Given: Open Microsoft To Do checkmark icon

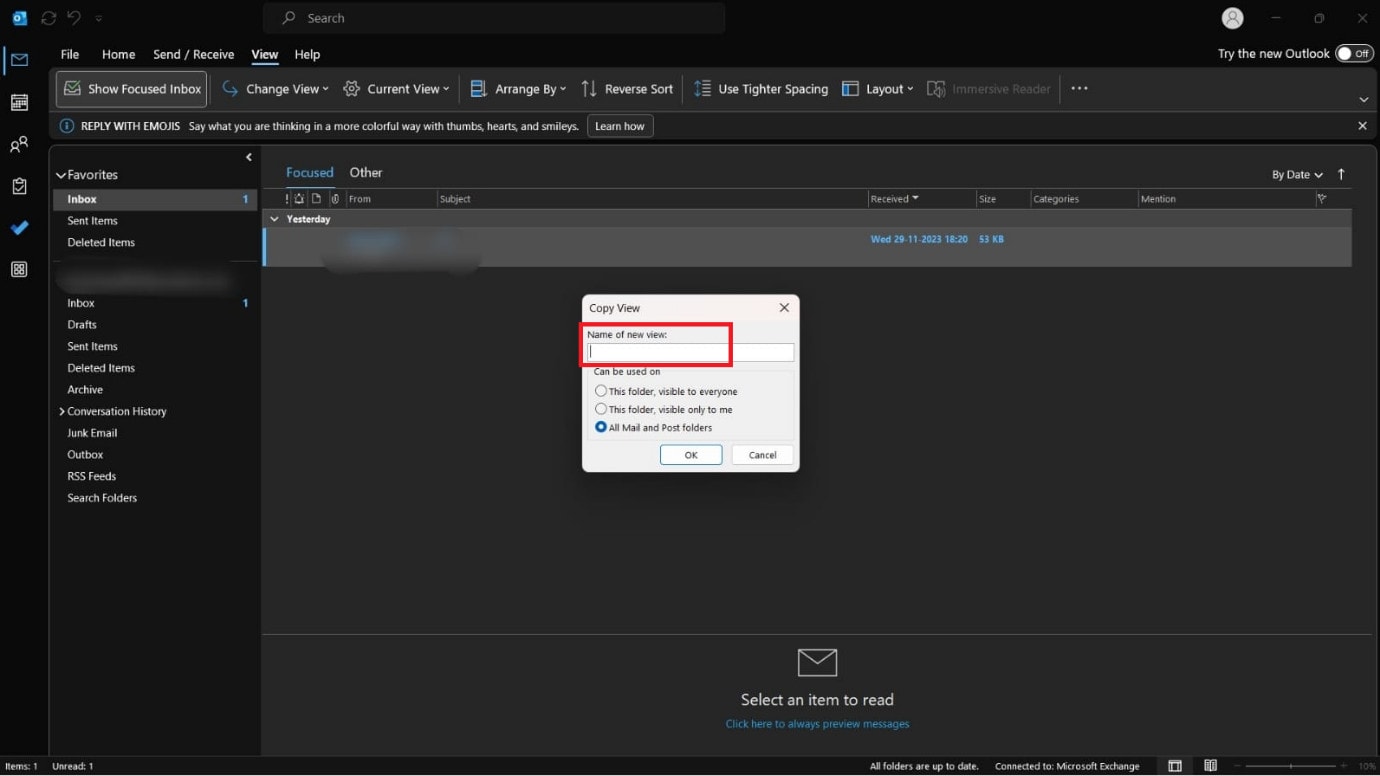Looking at the screenshot, I should (18, 228).
